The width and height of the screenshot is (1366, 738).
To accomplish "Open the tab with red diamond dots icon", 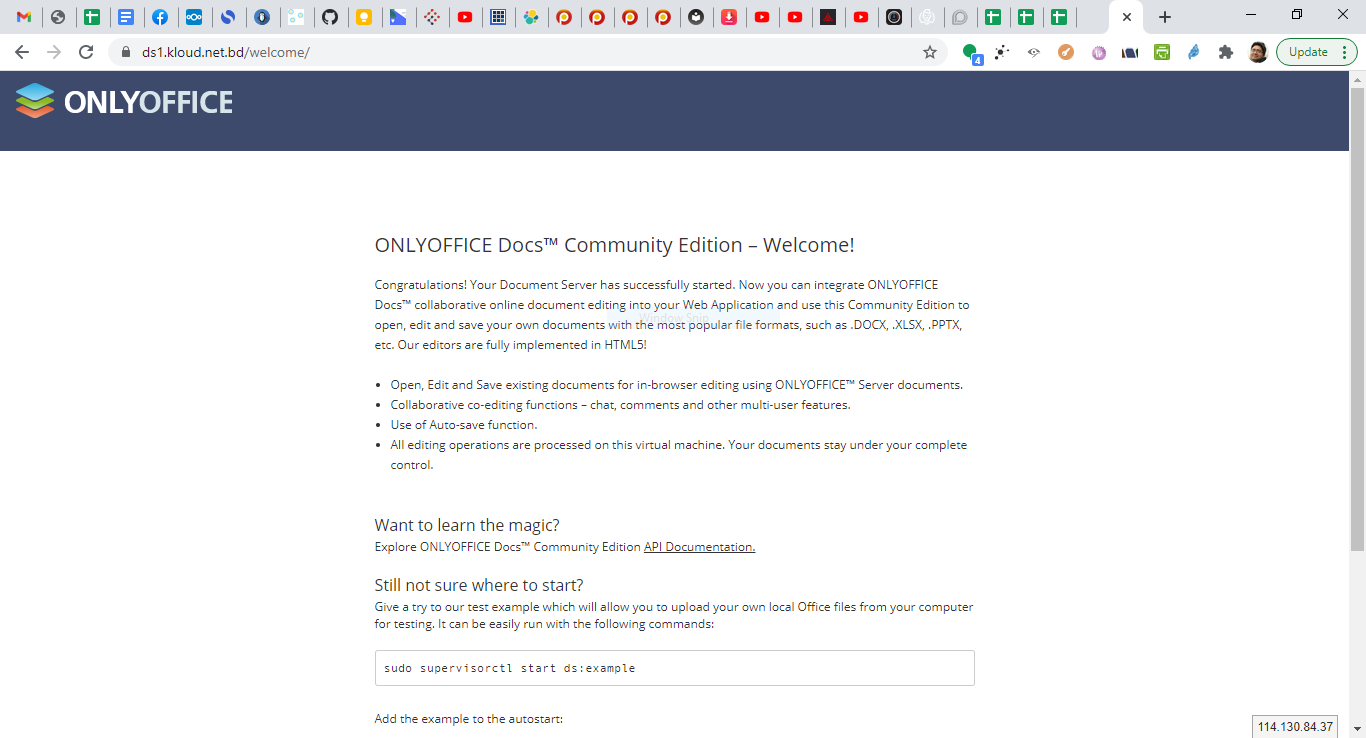I will click(x=431, y=17).
